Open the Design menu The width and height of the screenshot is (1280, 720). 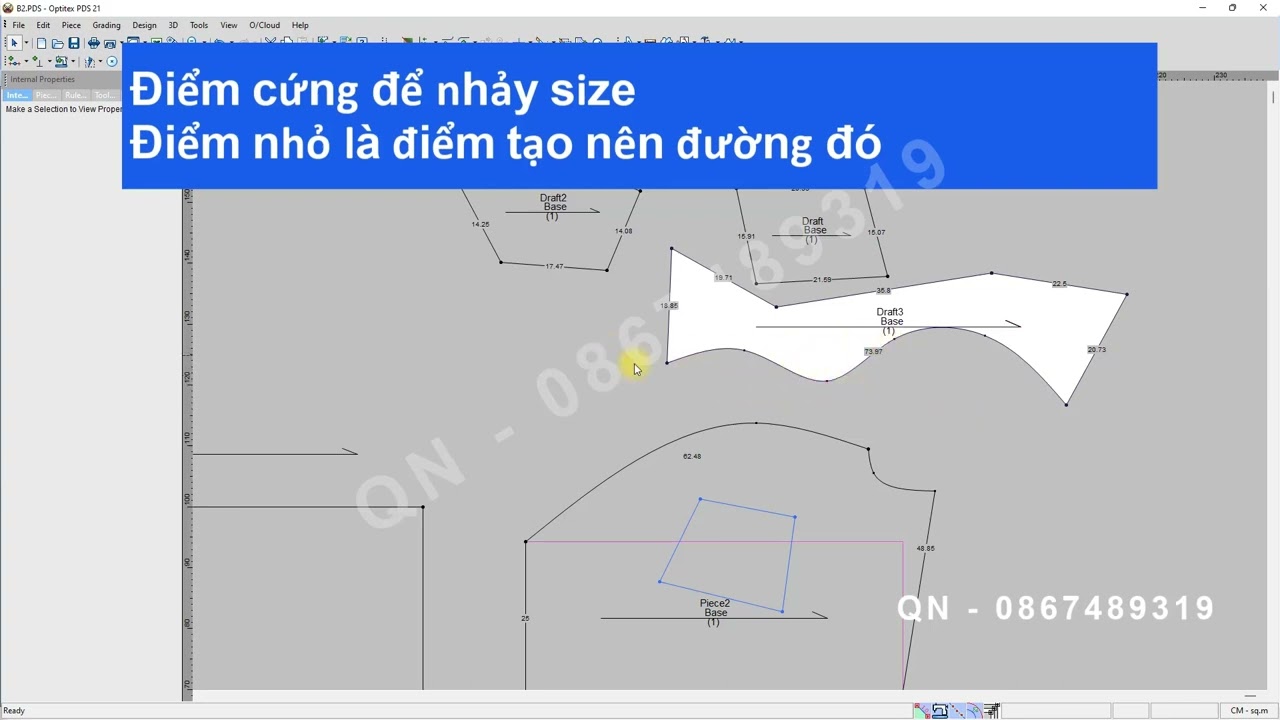click(x=144, y=25)
